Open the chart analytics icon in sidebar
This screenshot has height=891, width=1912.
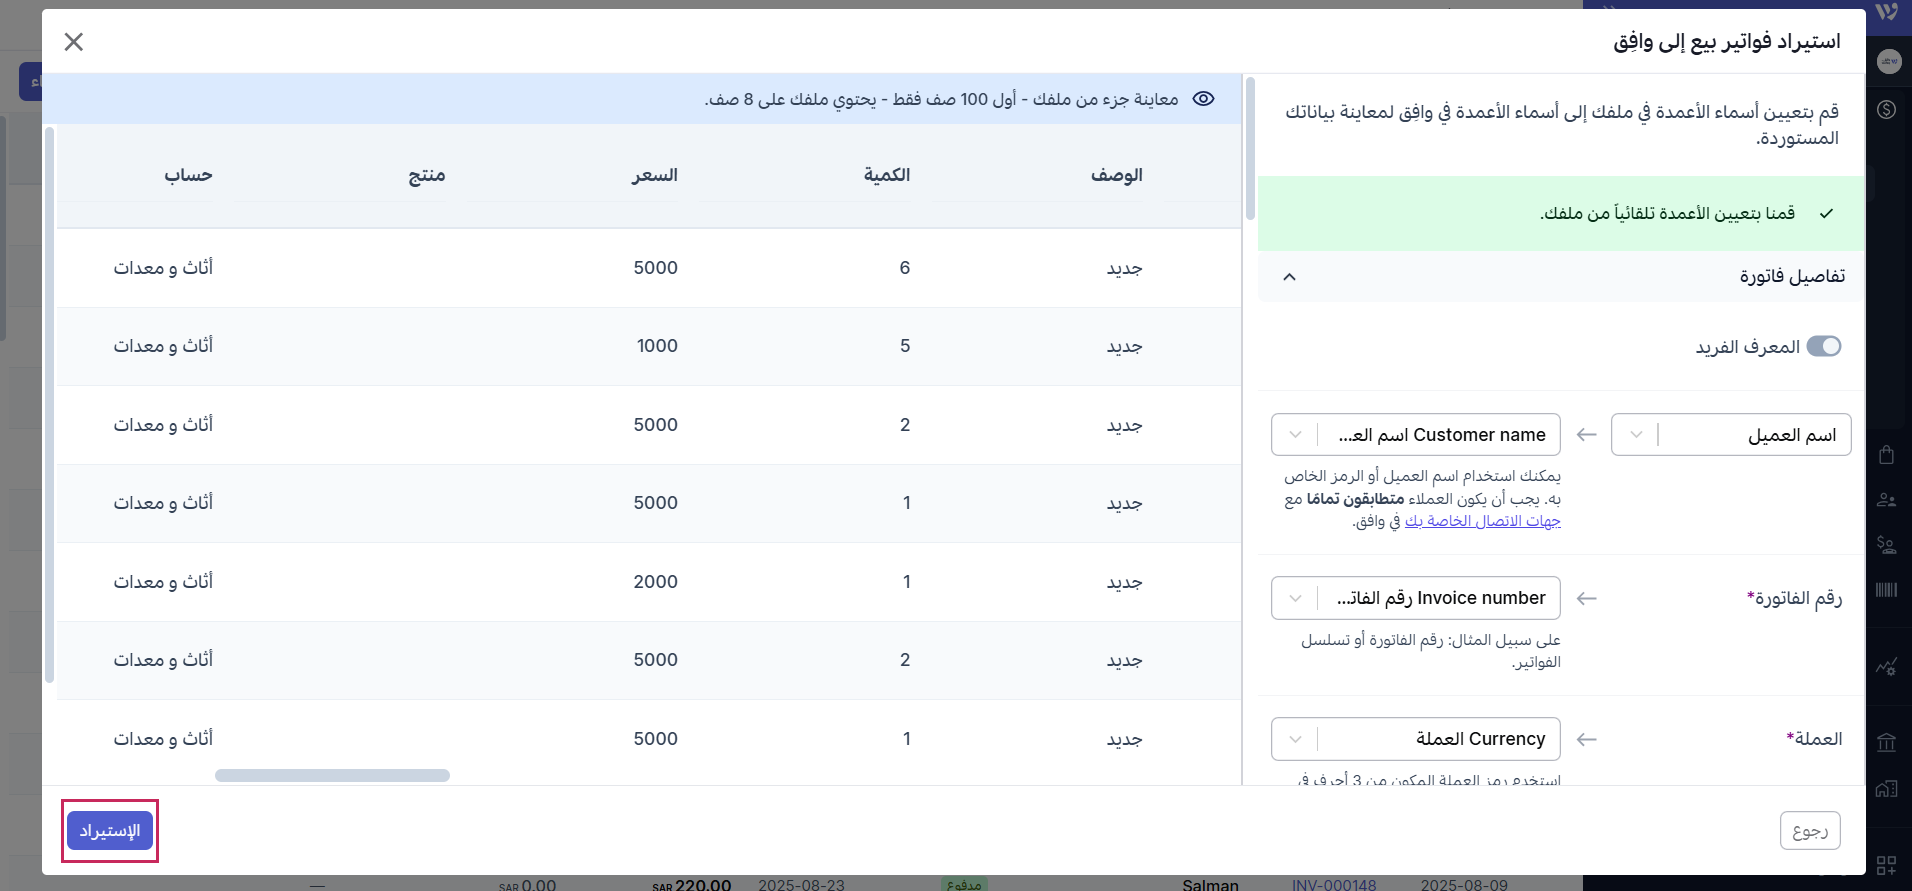pos(1886,666)
